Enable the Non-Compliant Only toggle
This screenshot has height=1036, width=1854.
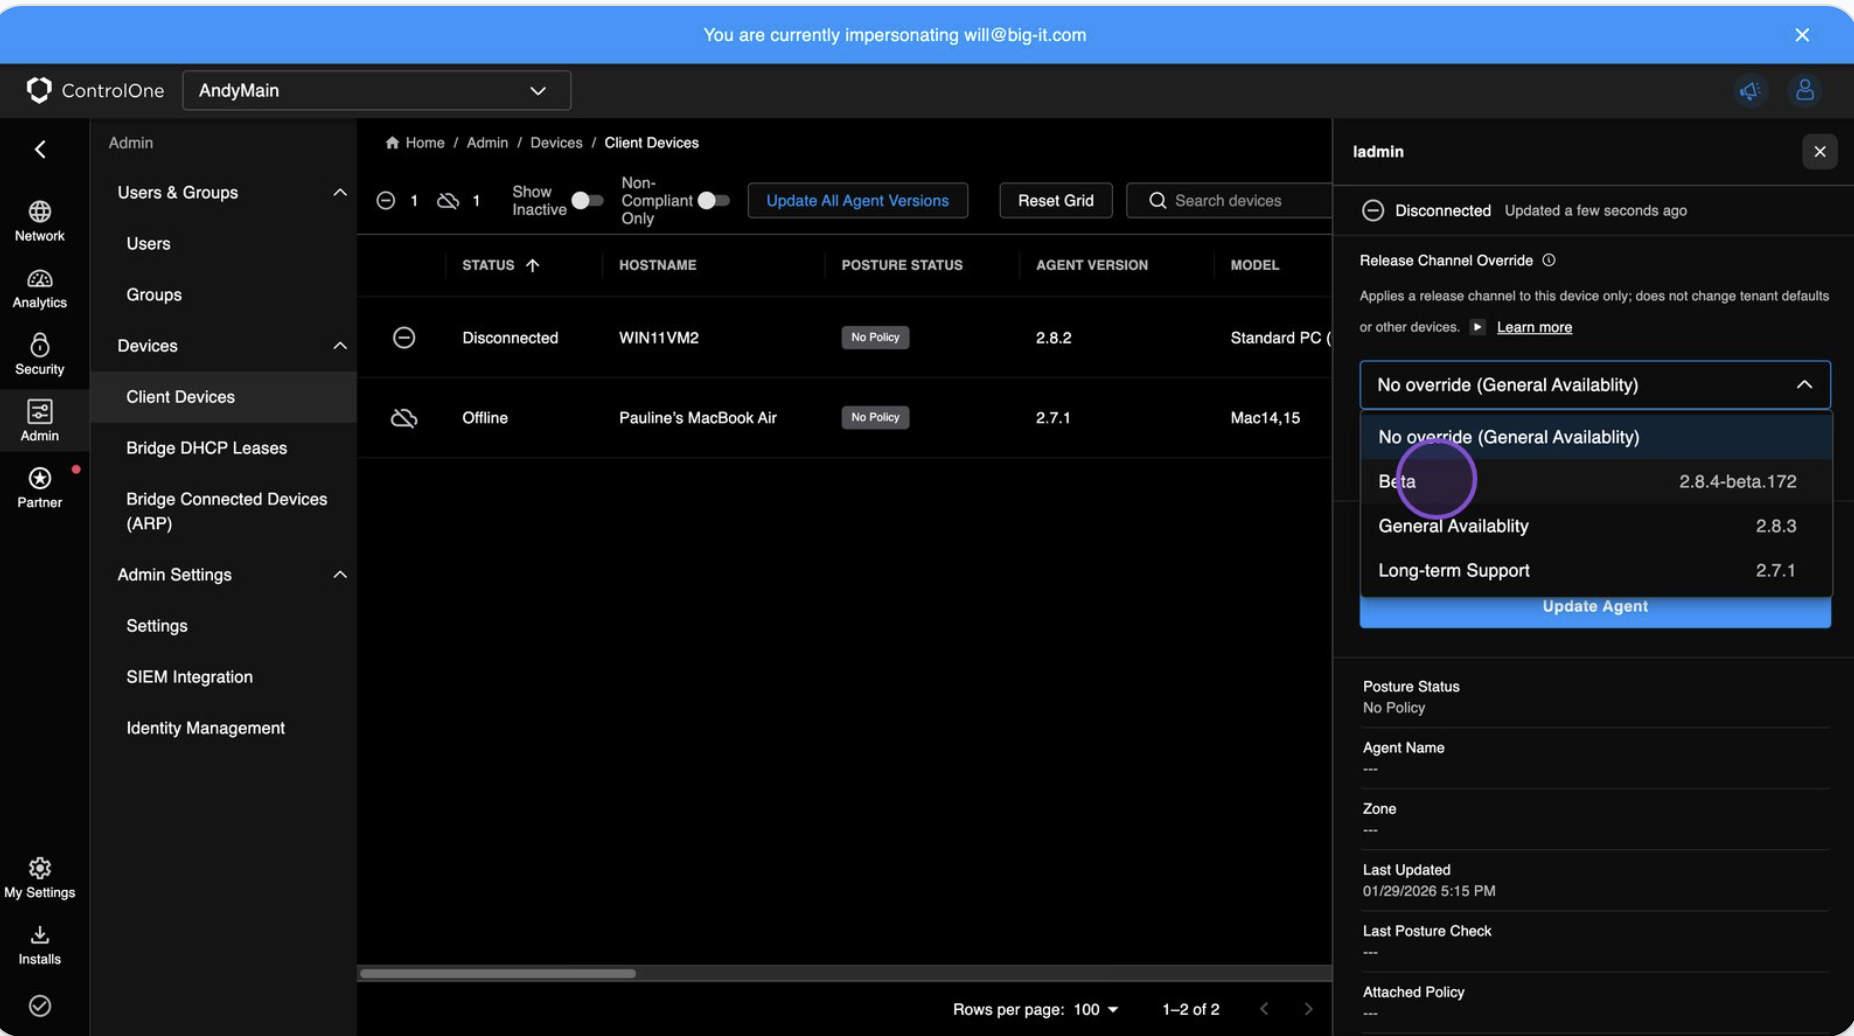point(713,200)
